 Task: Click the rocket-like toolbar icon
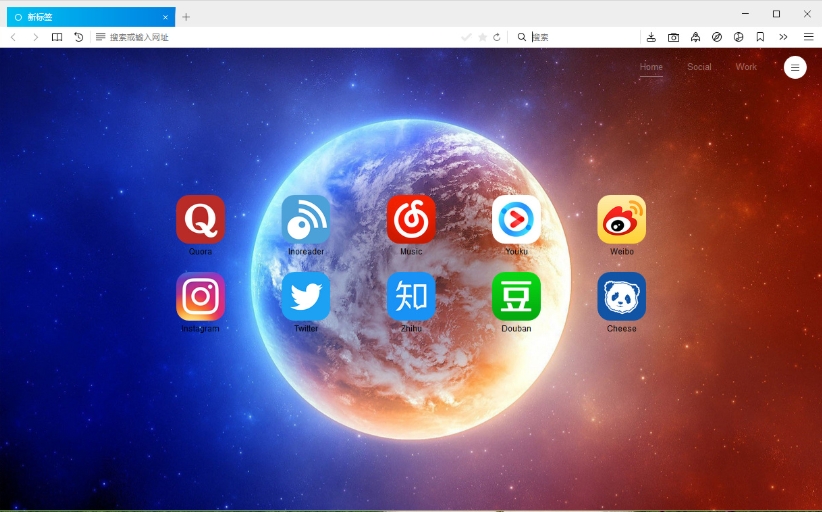tap(695, 37)
